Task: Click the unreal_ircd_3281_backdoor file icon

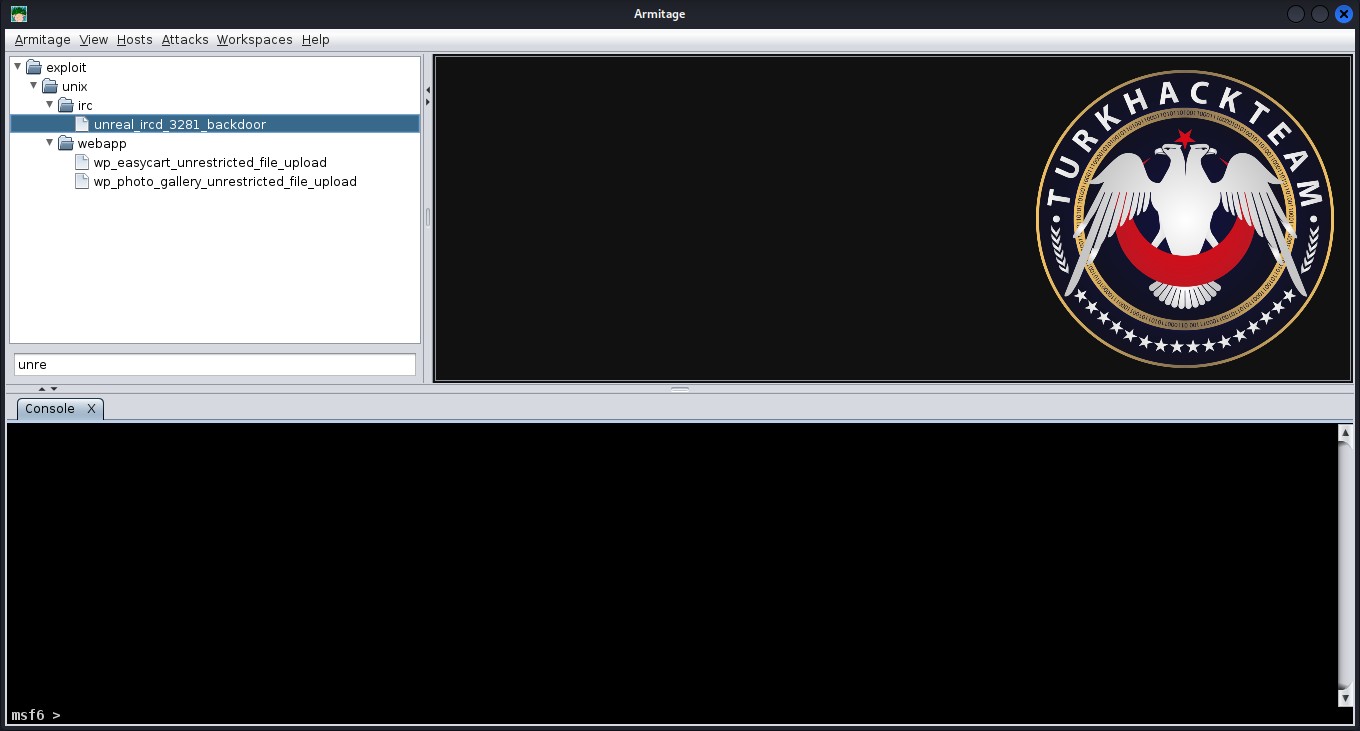Action: 83,124
